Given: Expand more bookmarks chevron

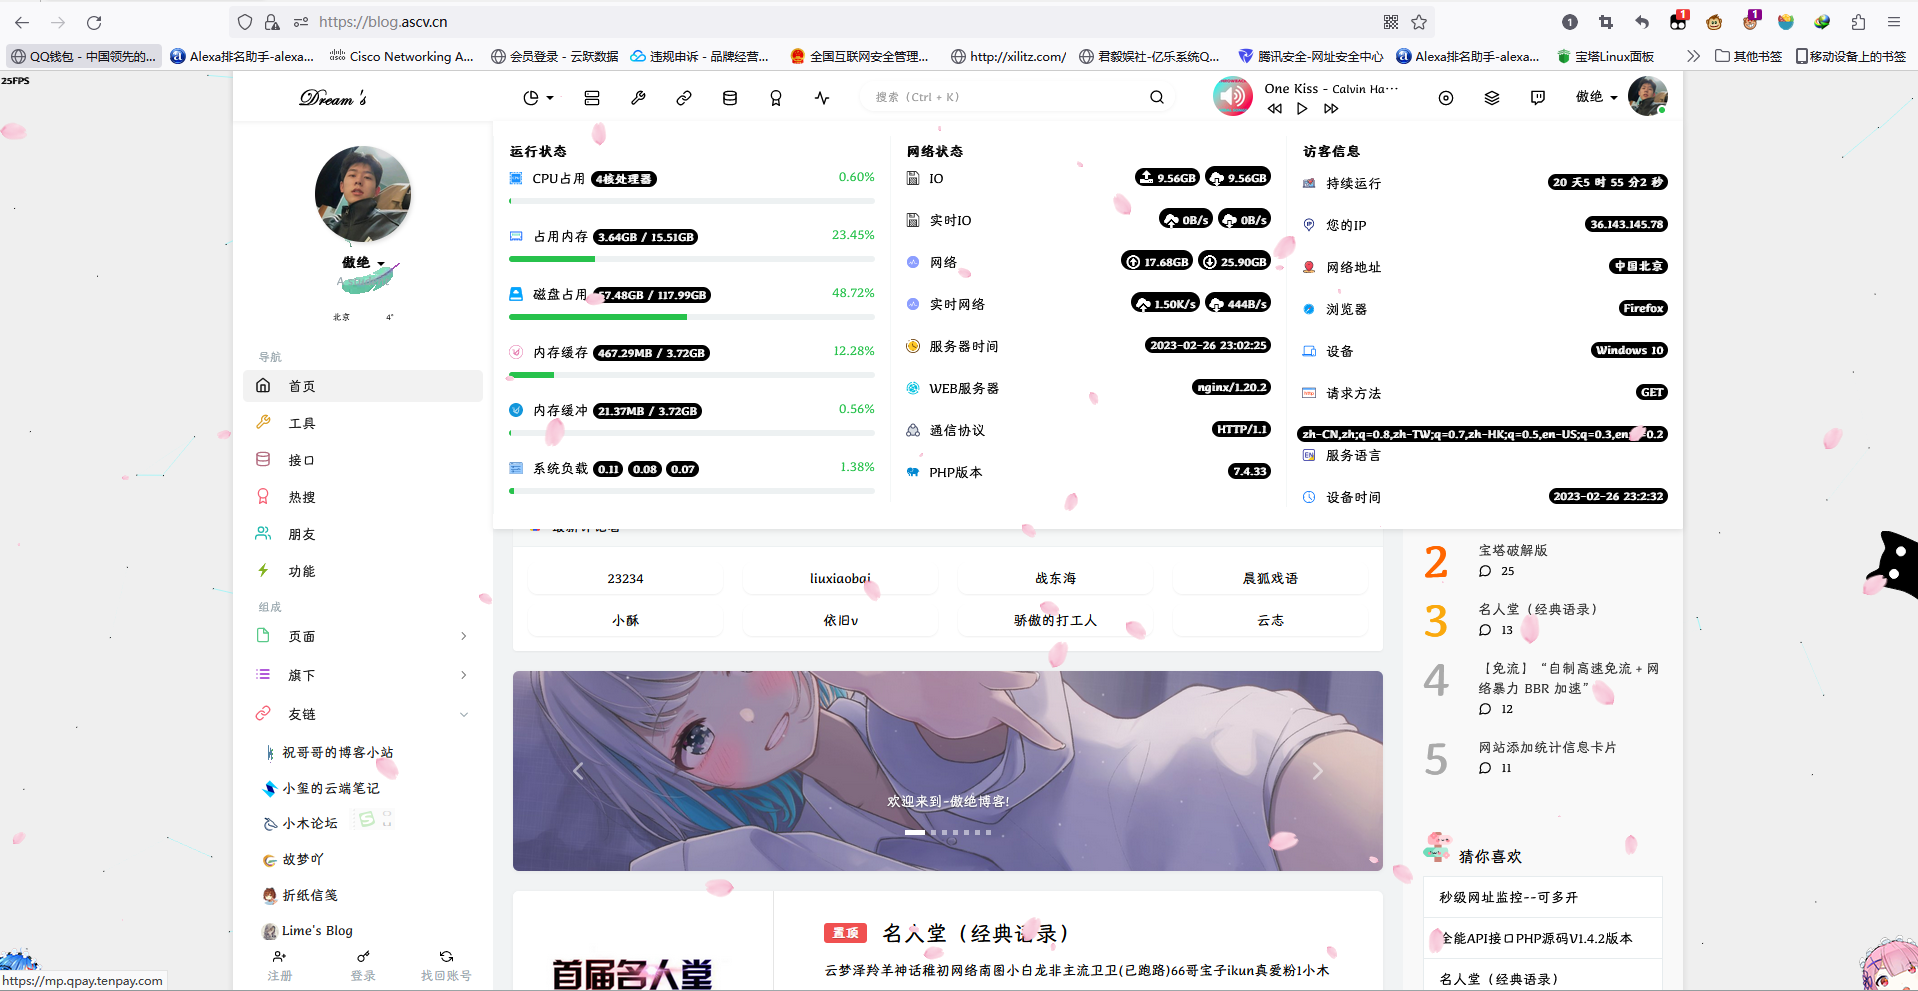Looking at the screenshot, I should click(x=1692, y=56).
